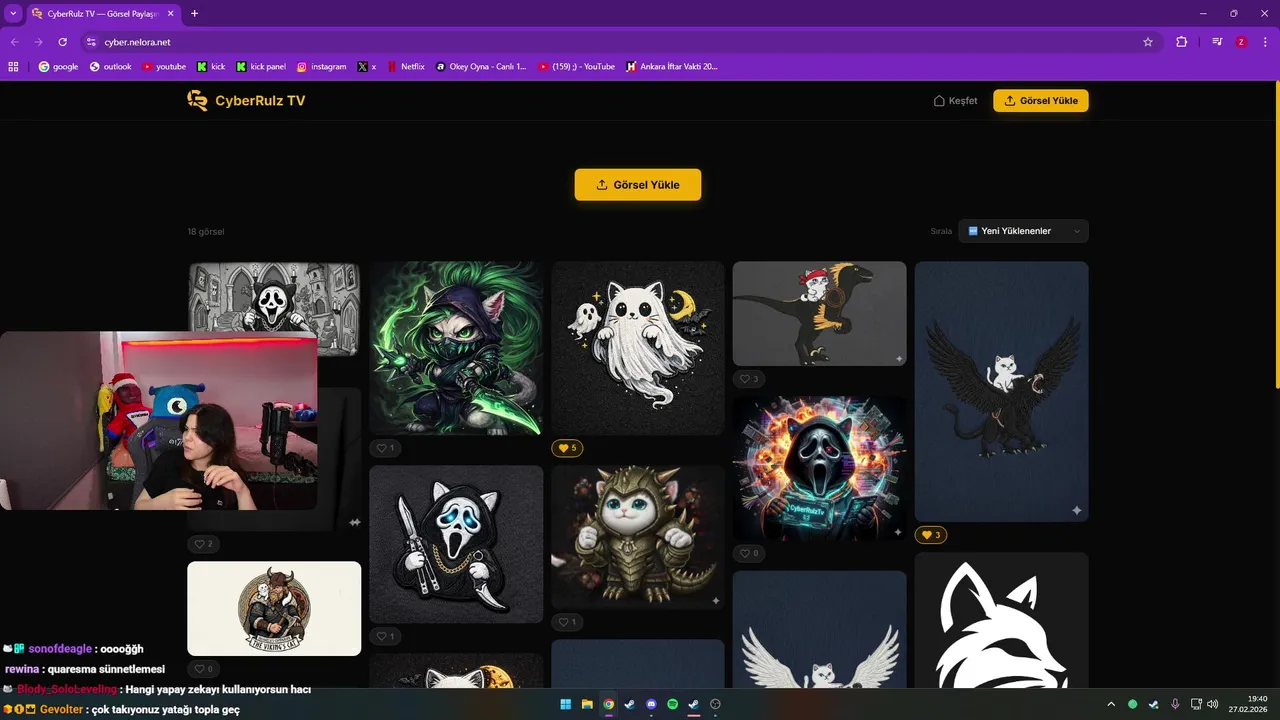Image resolution: width=1280 pixels, height=720 pixels.
Task: Open the white ghost cat thumbnail
Action: tap(638, 348)
